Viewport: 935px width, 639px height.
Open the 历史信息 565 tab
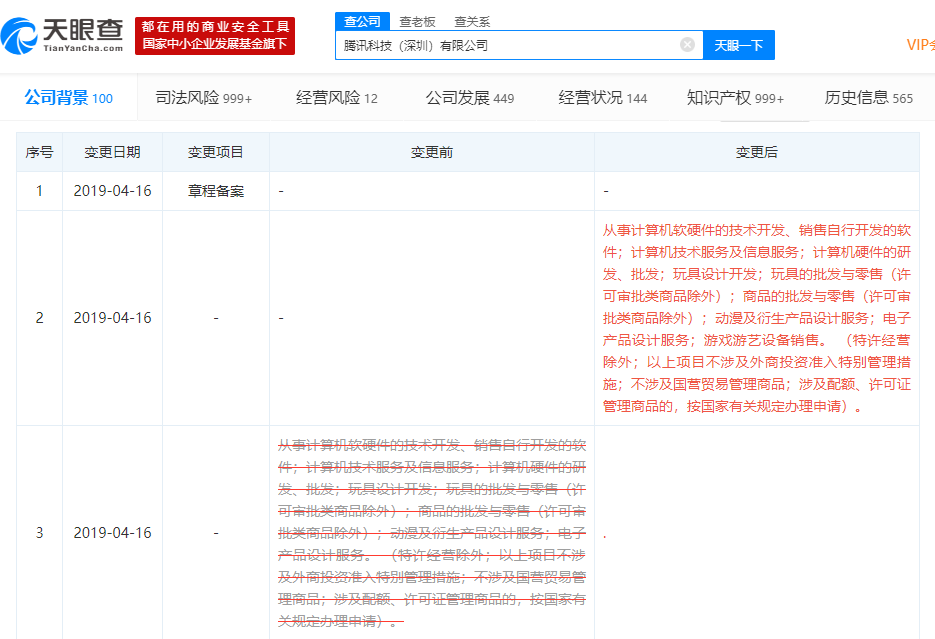pyautogui.click(x=868, y=98)
